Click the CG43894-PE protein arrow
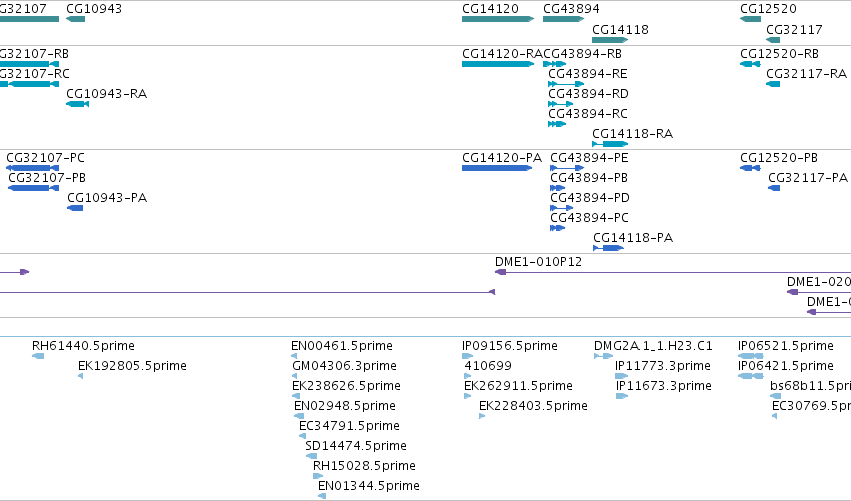851x501 pixels. coord(567,168)
